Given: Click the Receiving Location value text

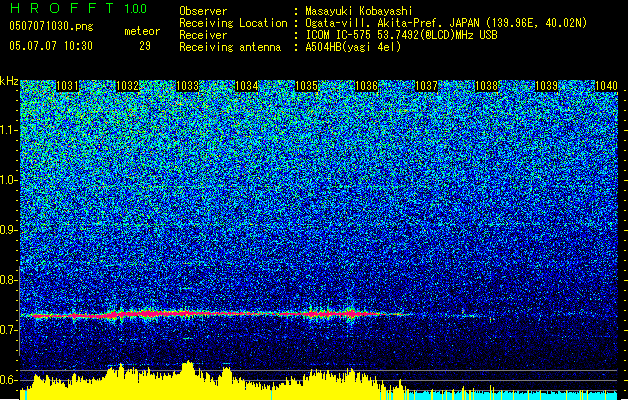Looking at the screenshot, I should coord(446,23).
